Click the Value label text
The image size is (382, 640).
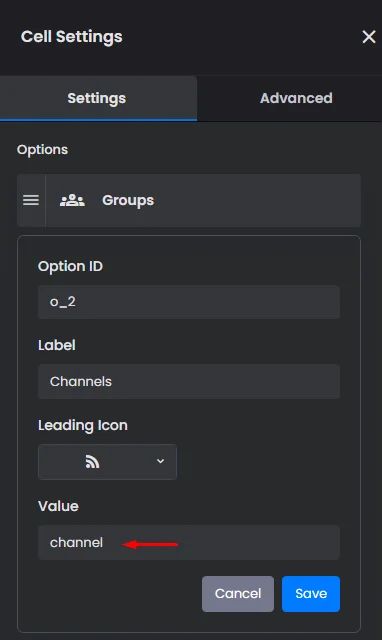point(58,506)
